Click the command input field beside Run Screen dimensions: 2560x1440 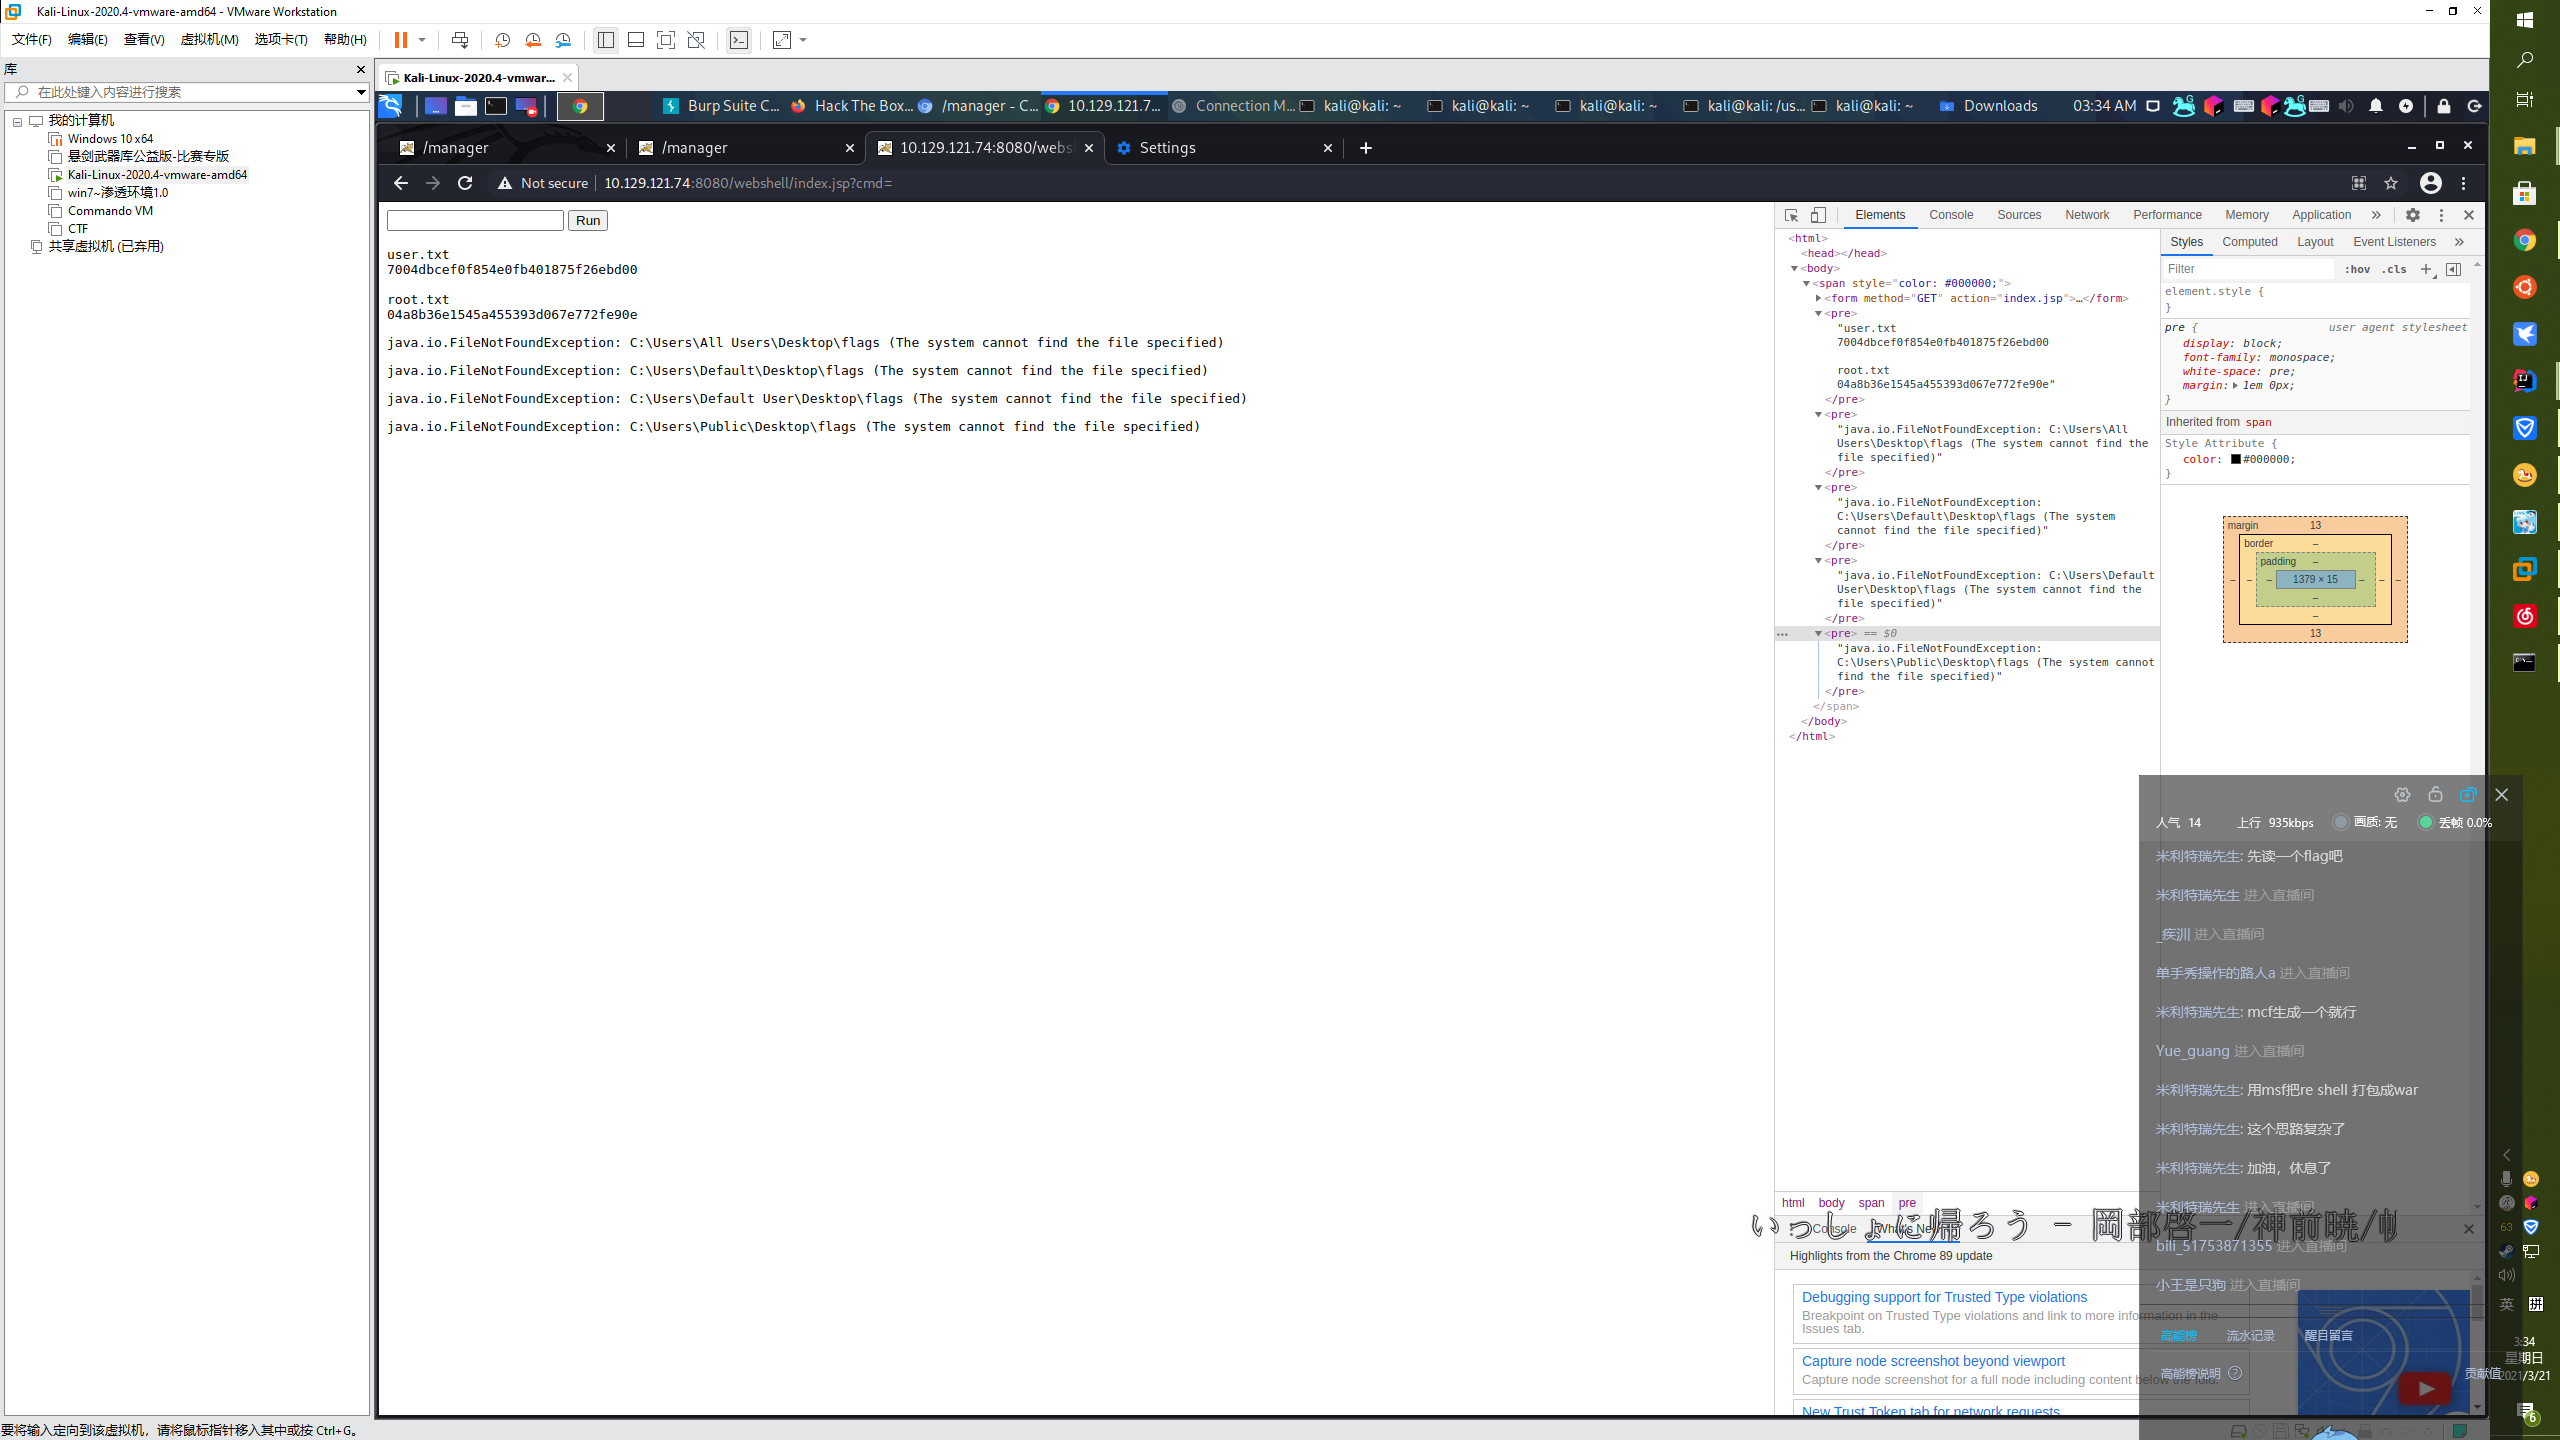point(475,220)
